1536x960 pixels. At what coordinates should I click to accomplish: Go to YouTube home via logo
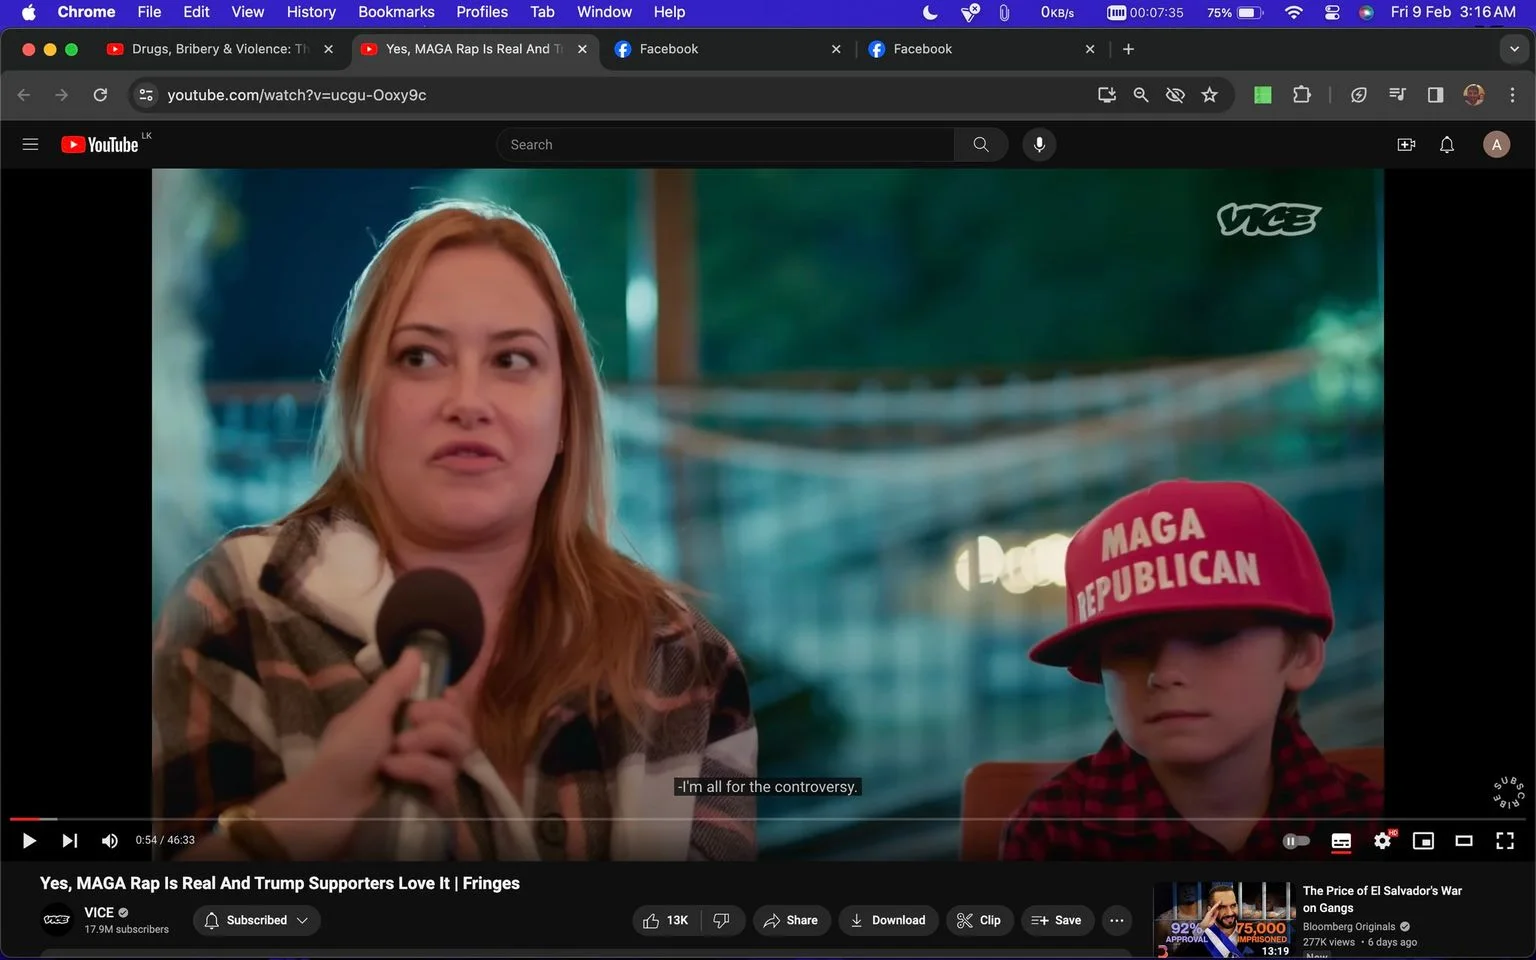point(100,145)
